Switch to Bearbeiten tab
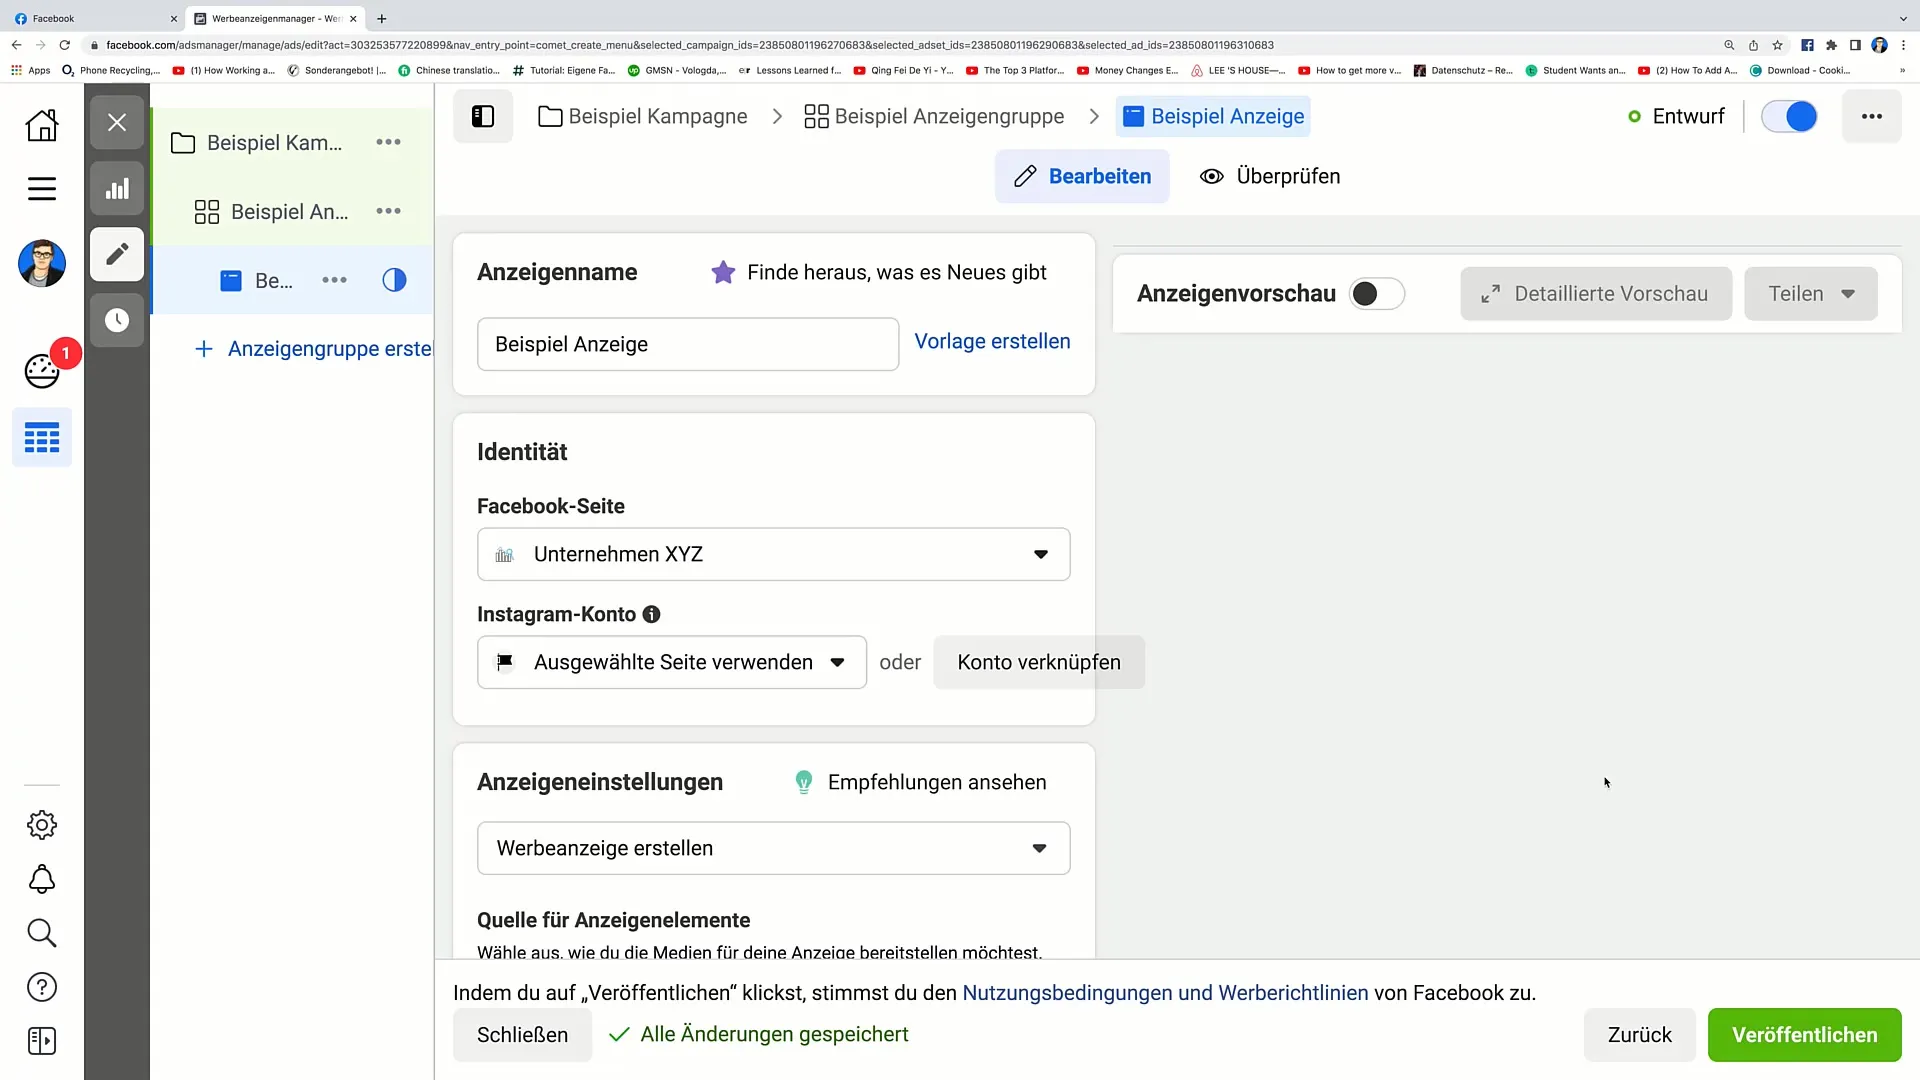 [1082, 176]
